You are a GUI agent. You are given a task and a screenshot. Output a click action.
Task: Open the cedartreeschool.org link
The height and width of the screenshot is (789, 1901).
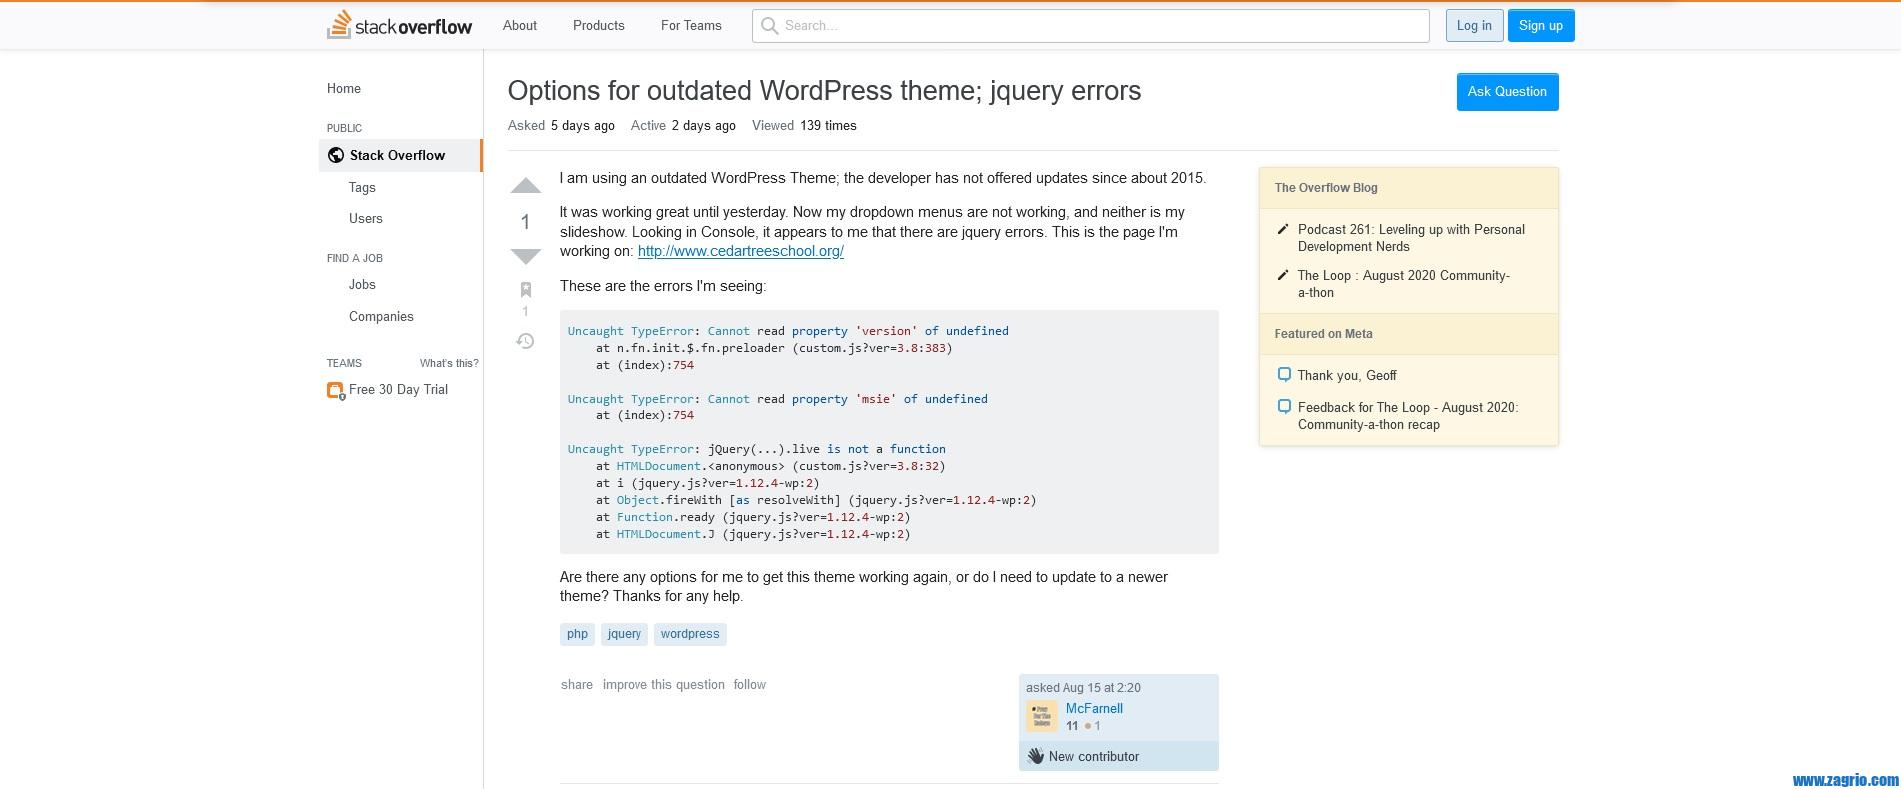741,251
